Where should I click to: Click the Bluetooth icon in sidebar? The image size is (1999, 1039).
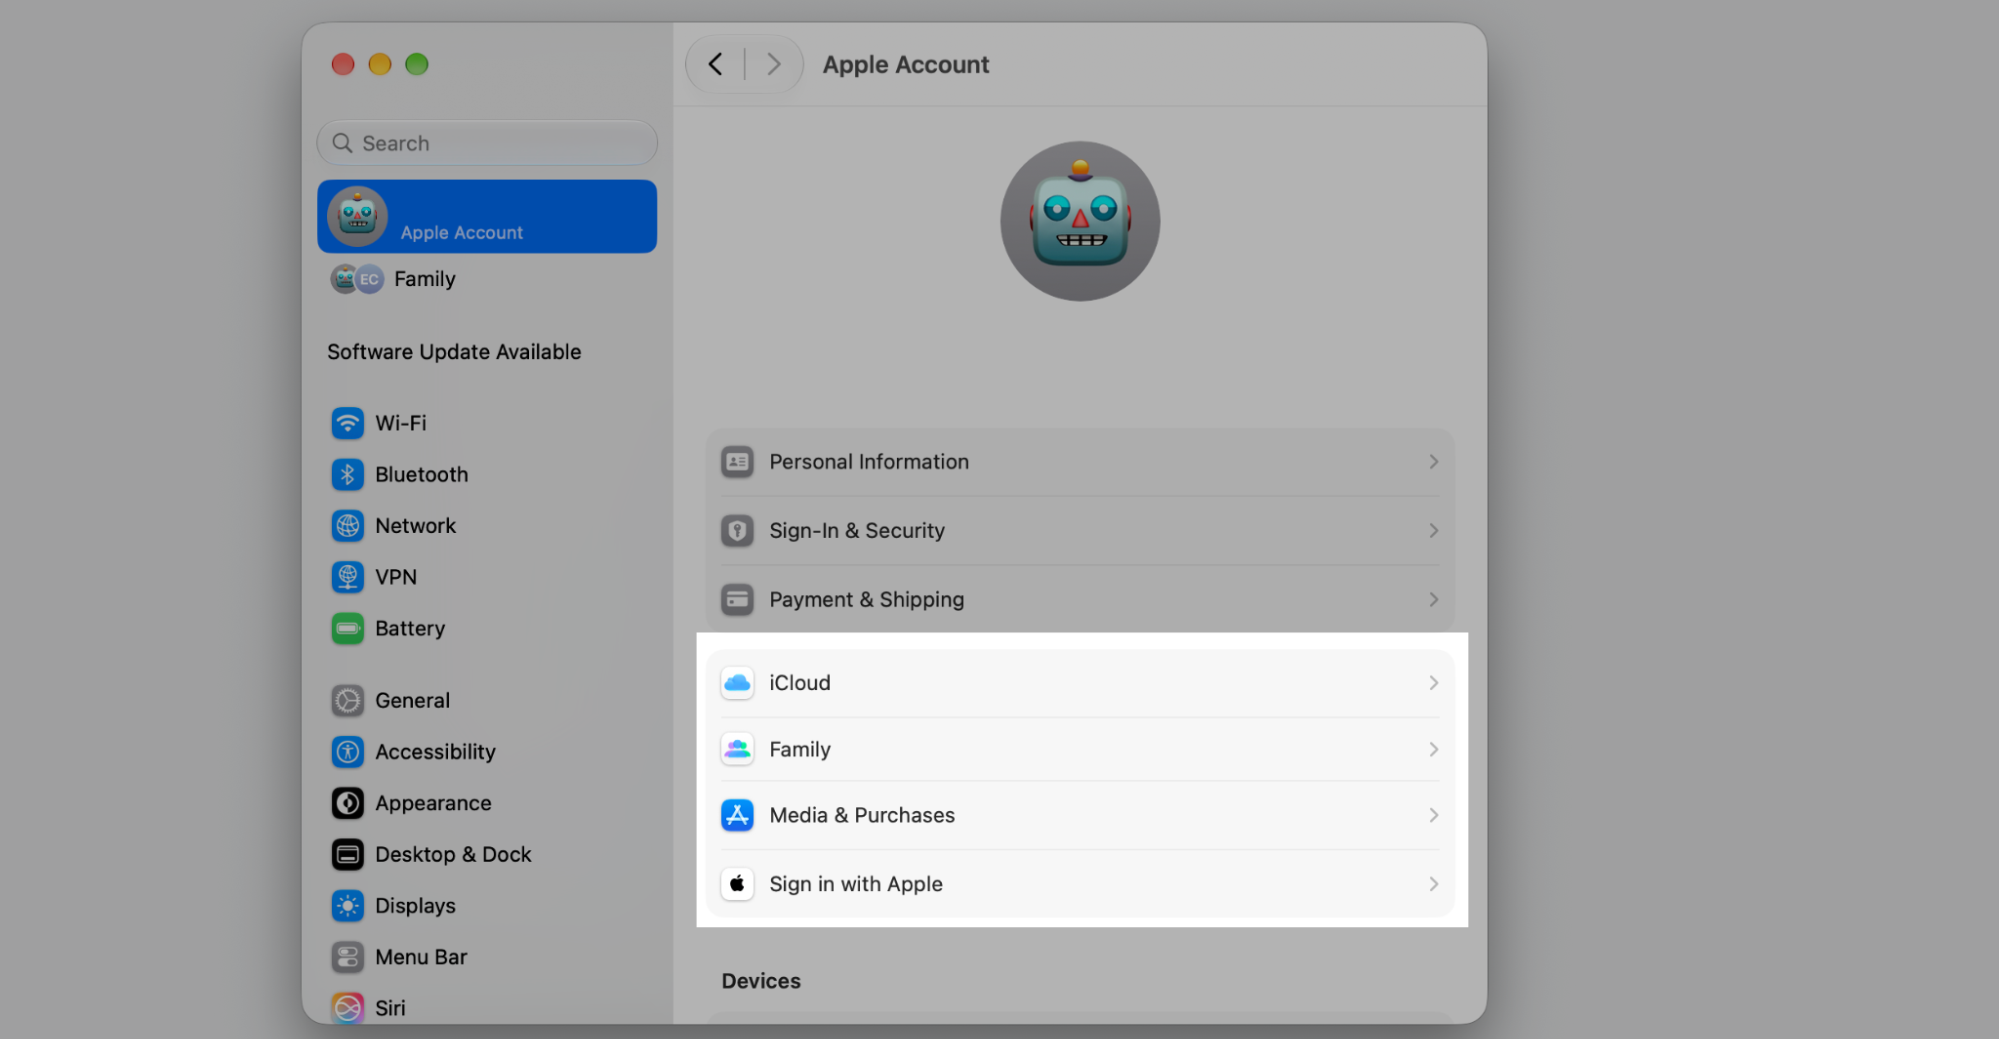click(x=347, y=474)
